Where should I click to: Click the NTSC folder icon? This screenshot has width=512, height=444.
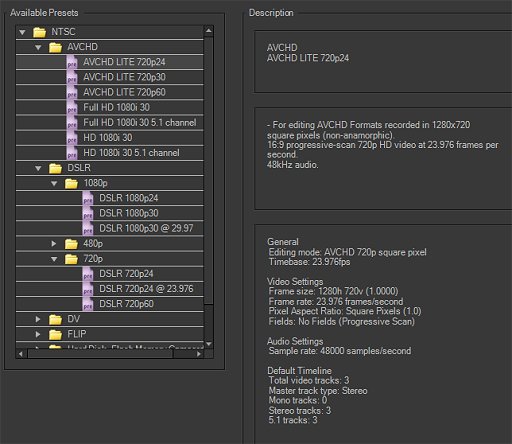click(x=39, y=32)
